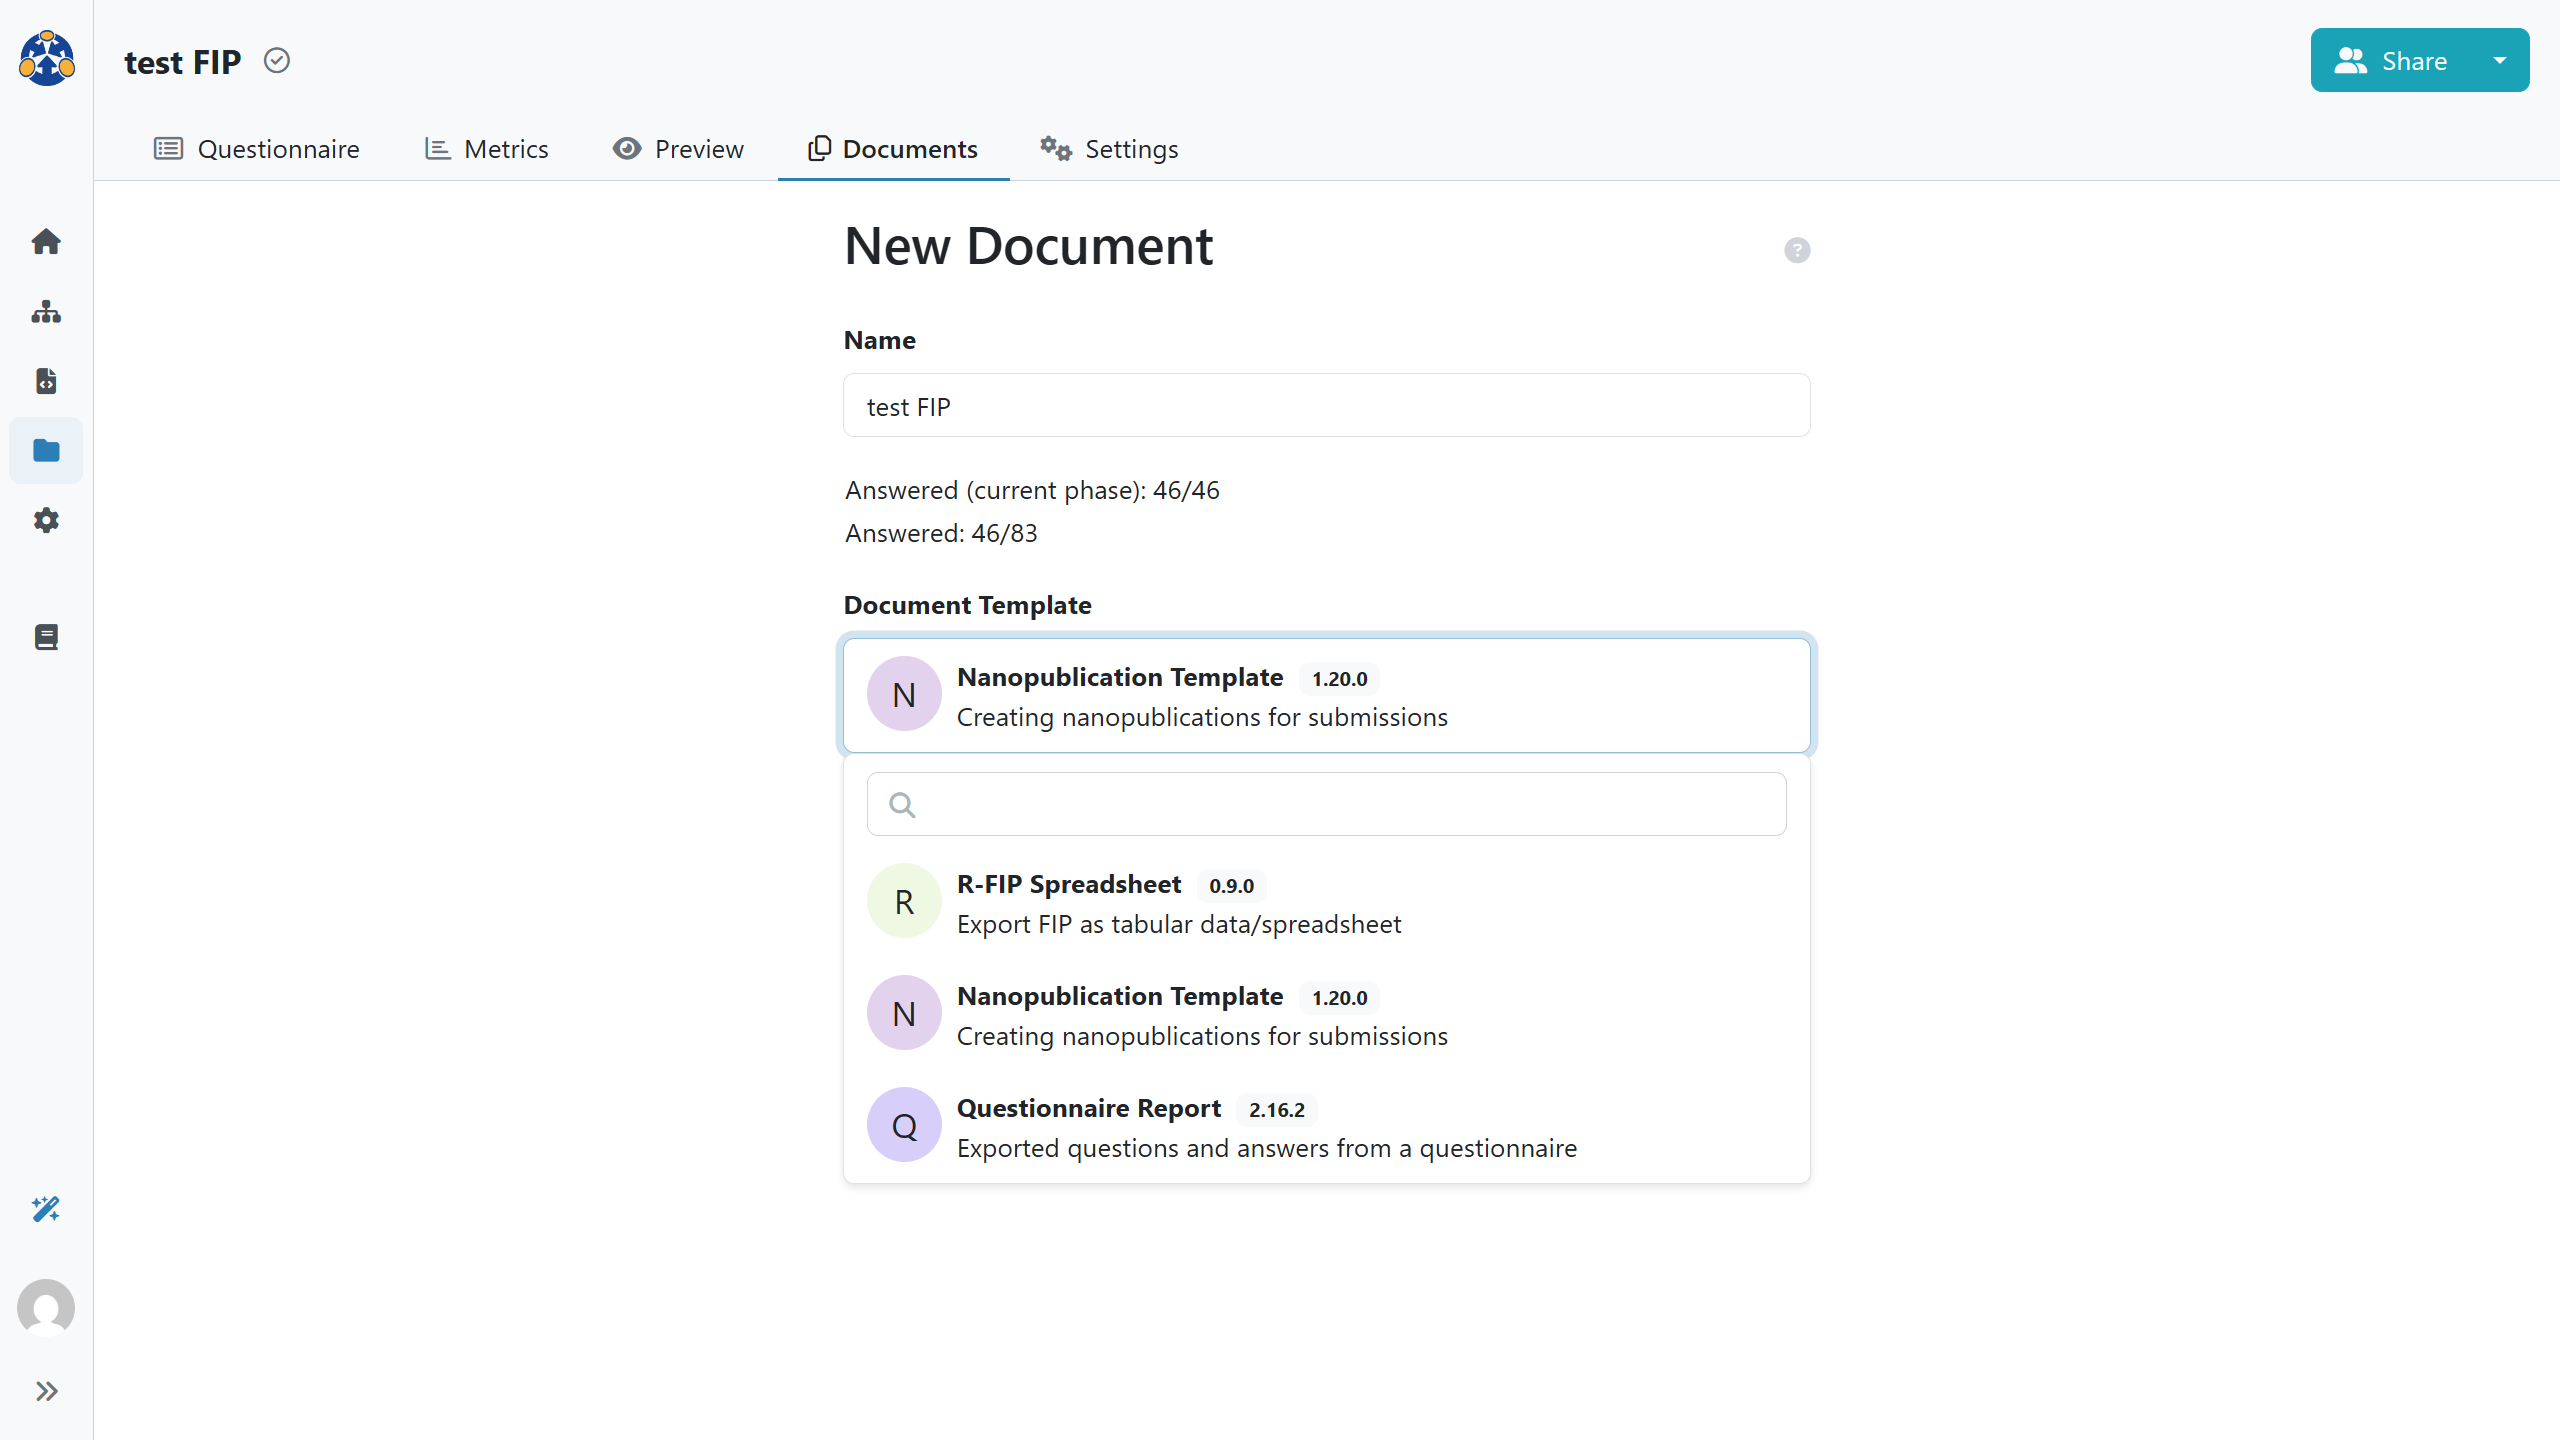
Task: Click the Q avatar for Questionnaire Report
Action: click(x=904, y=1125)
